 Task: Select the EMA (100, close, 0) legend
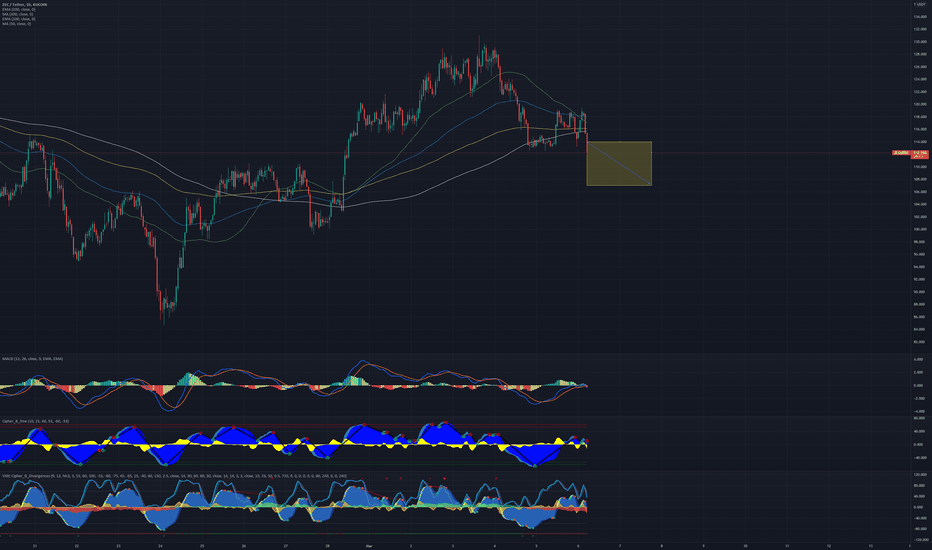18,19
